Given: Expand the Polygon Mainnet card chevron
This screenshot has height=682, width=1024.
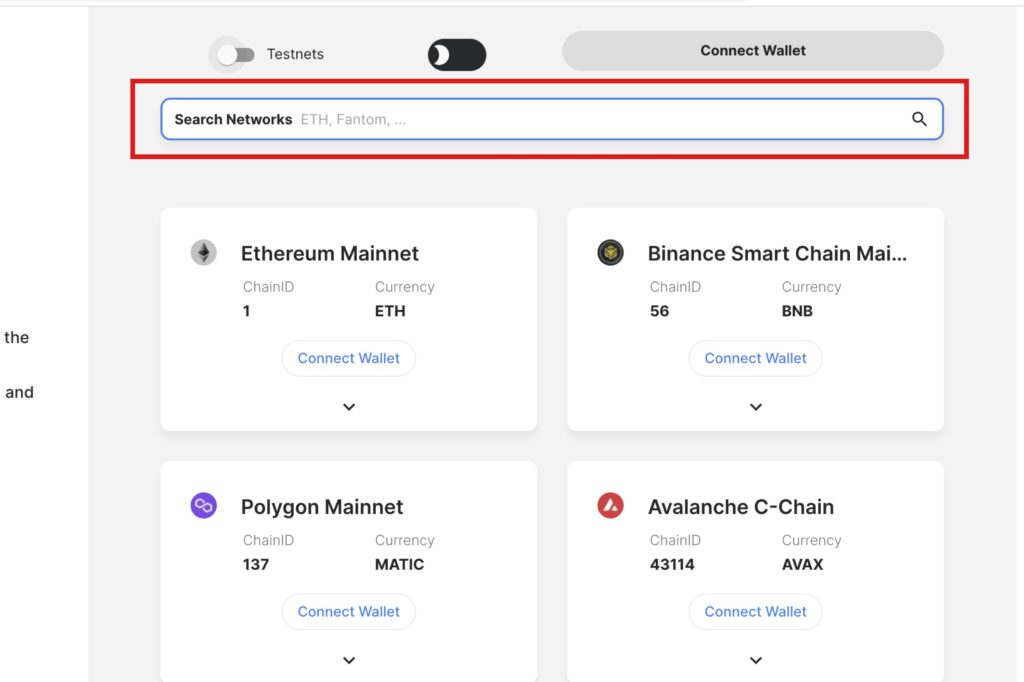Looking at the screenshot, I should (349, 660).
